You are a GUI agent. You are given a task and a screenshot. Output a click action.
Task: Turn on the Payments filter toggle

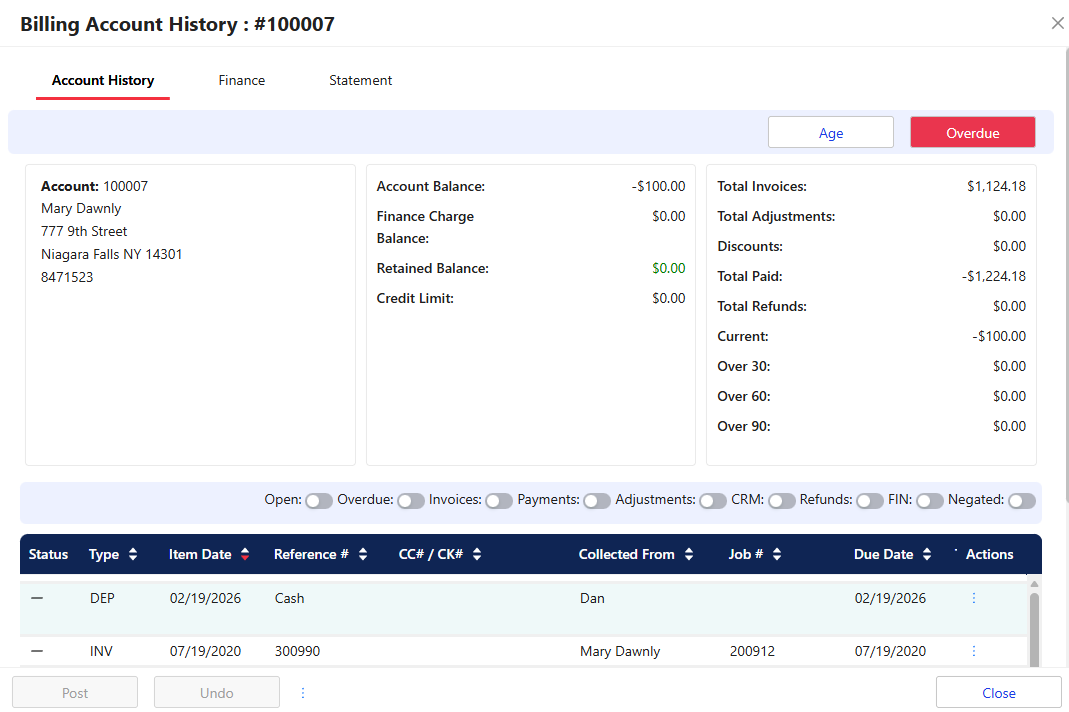click(597, 500)
